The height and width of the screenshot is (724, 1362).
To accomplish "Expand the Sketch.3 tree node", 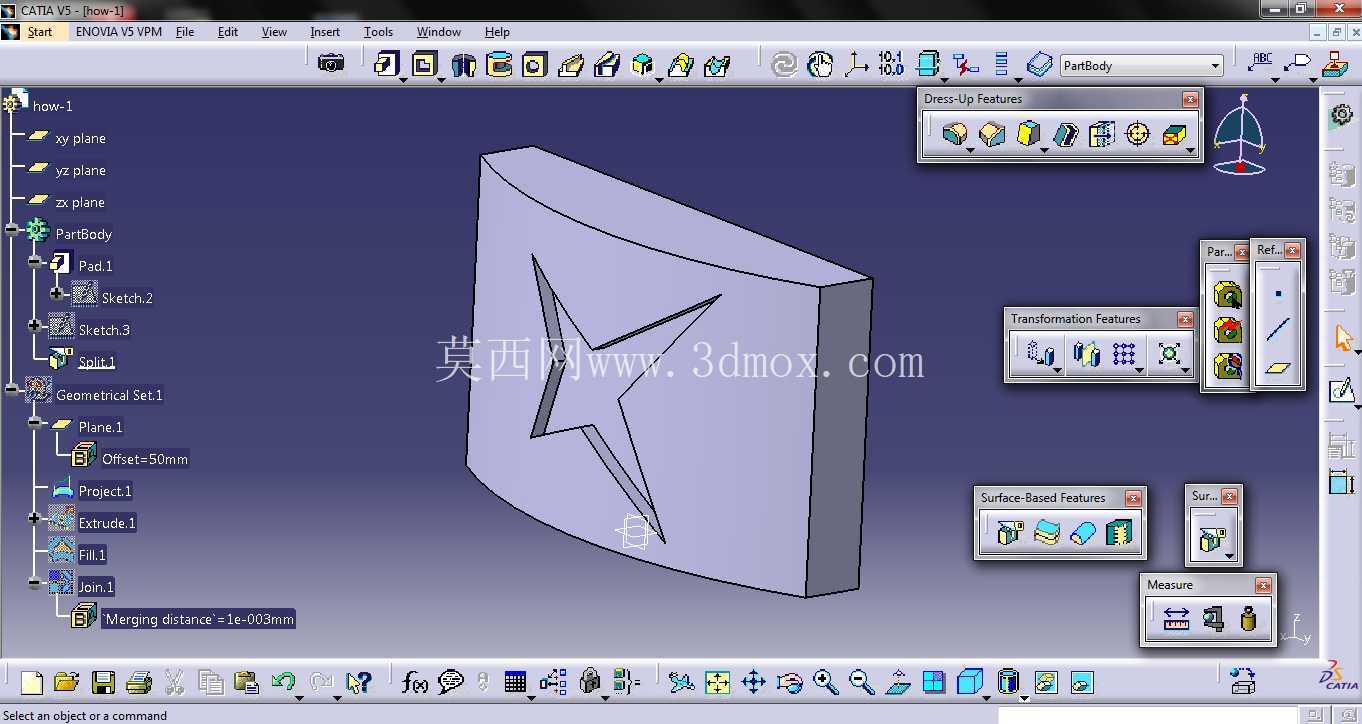I will point(35,326).
